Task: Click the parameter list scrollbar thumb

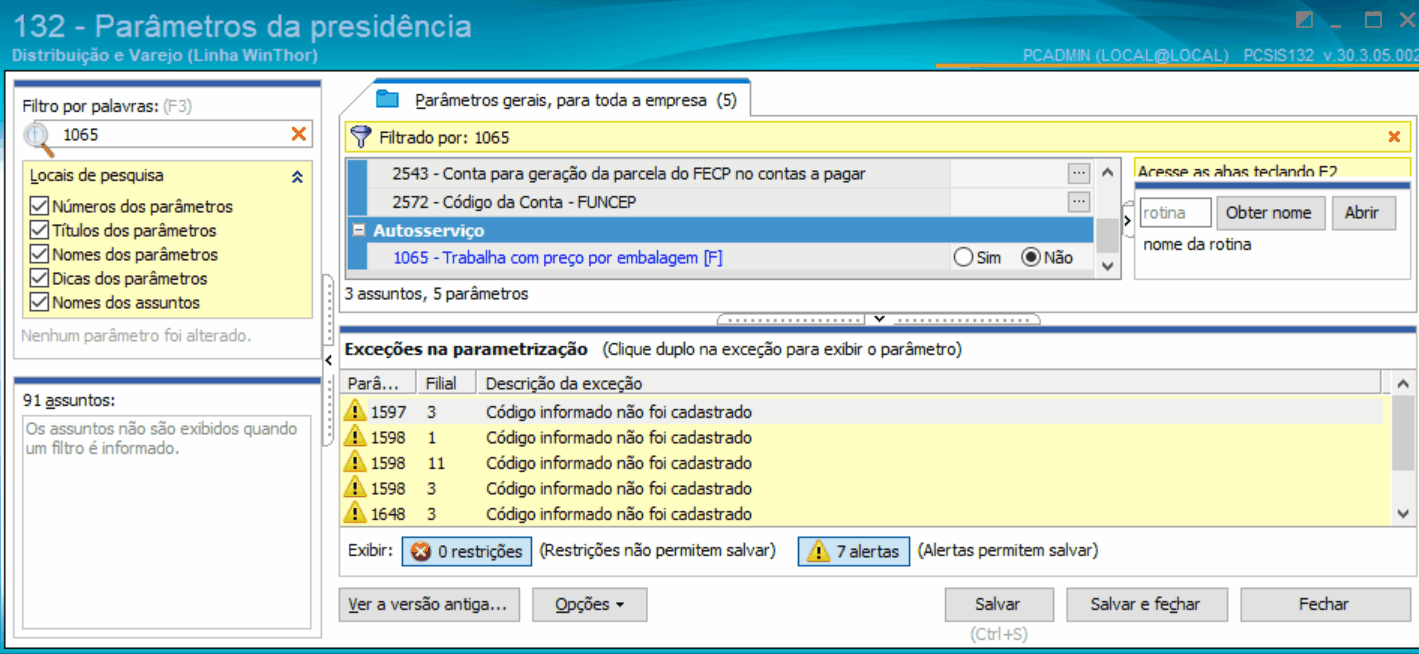Action: pos(1106,236)
